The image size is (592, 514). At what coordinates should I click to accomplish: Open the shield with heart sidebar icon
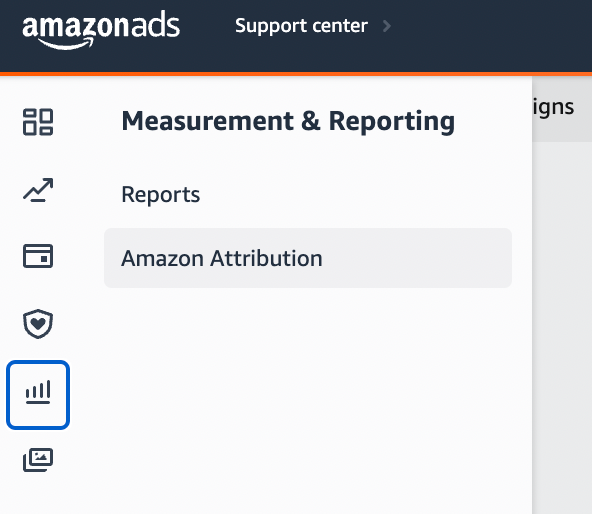pos(38,324)
